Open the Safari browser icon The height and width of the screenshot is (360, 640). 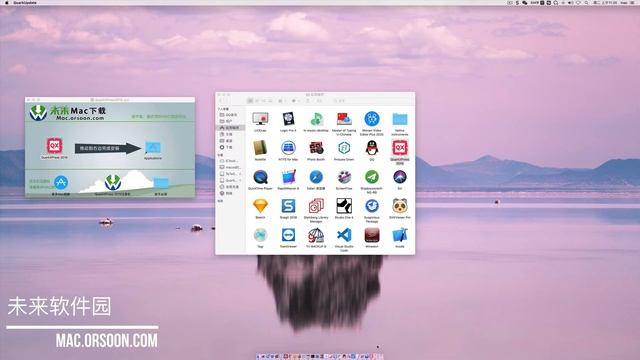tap(316, 177)
